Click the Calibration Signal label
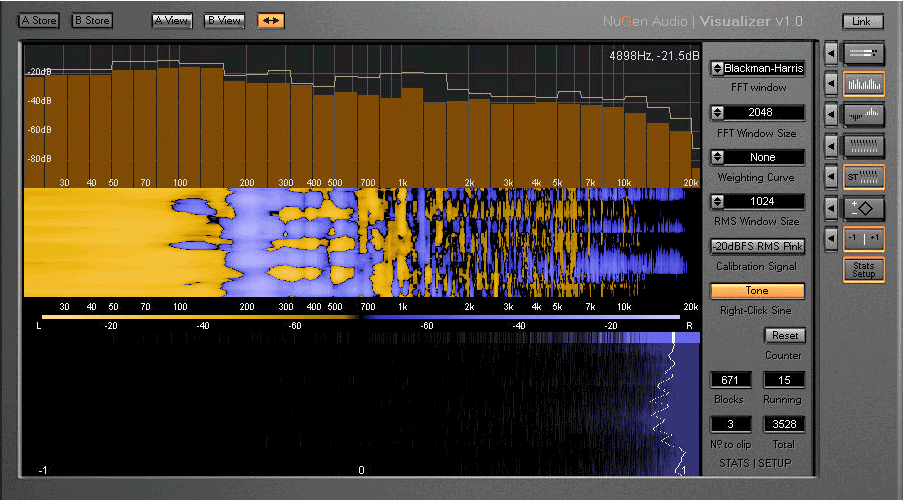Screen dimensions: 903x501 coord(756,266)
